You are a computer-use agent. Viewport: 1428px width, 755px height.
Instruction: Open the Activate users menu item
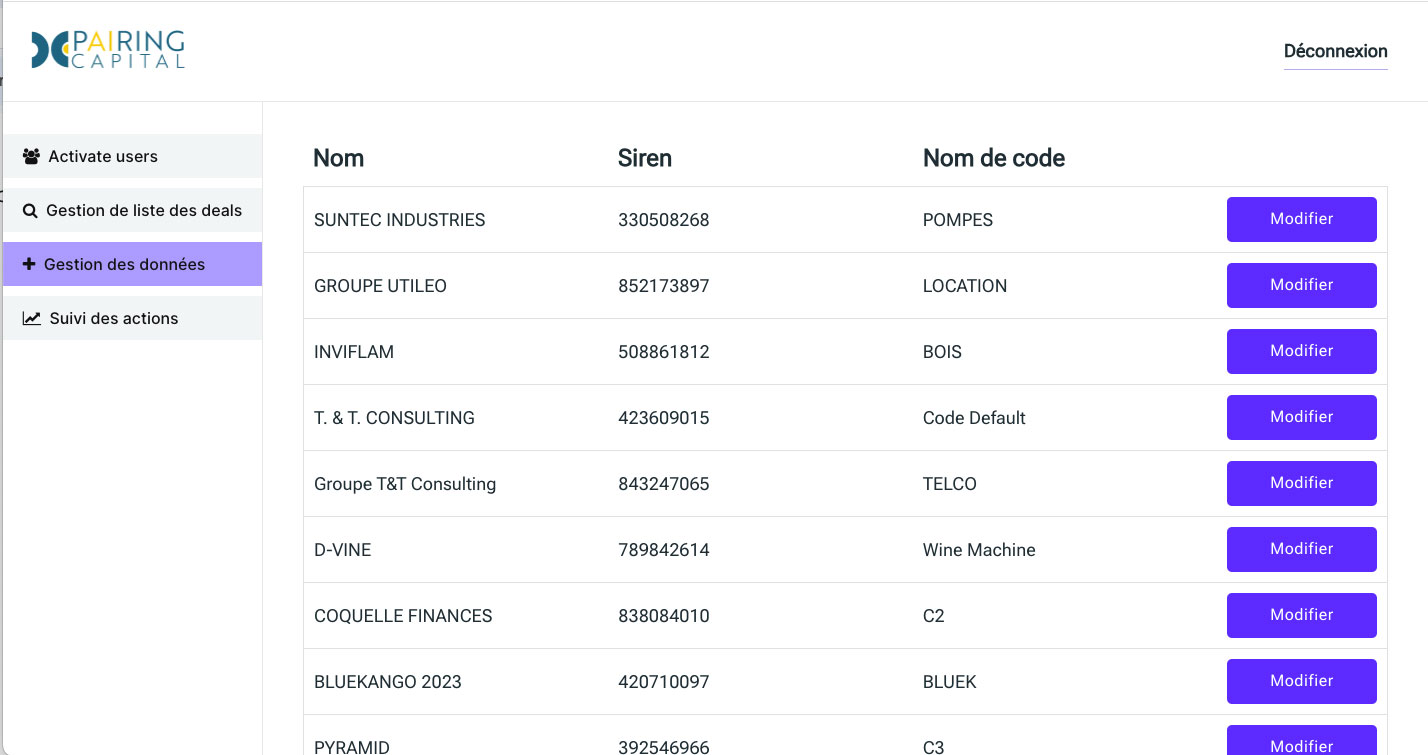pyautogui.click(x=132, y=156)
